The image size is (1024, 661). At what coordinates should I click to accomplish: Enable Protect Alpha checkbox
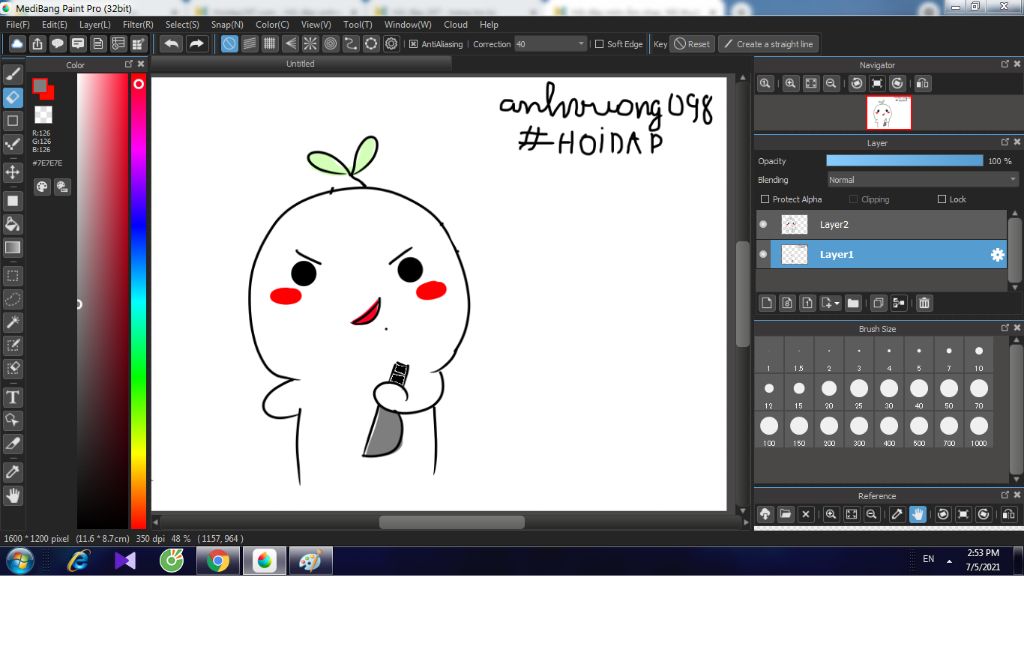[765, 199]
